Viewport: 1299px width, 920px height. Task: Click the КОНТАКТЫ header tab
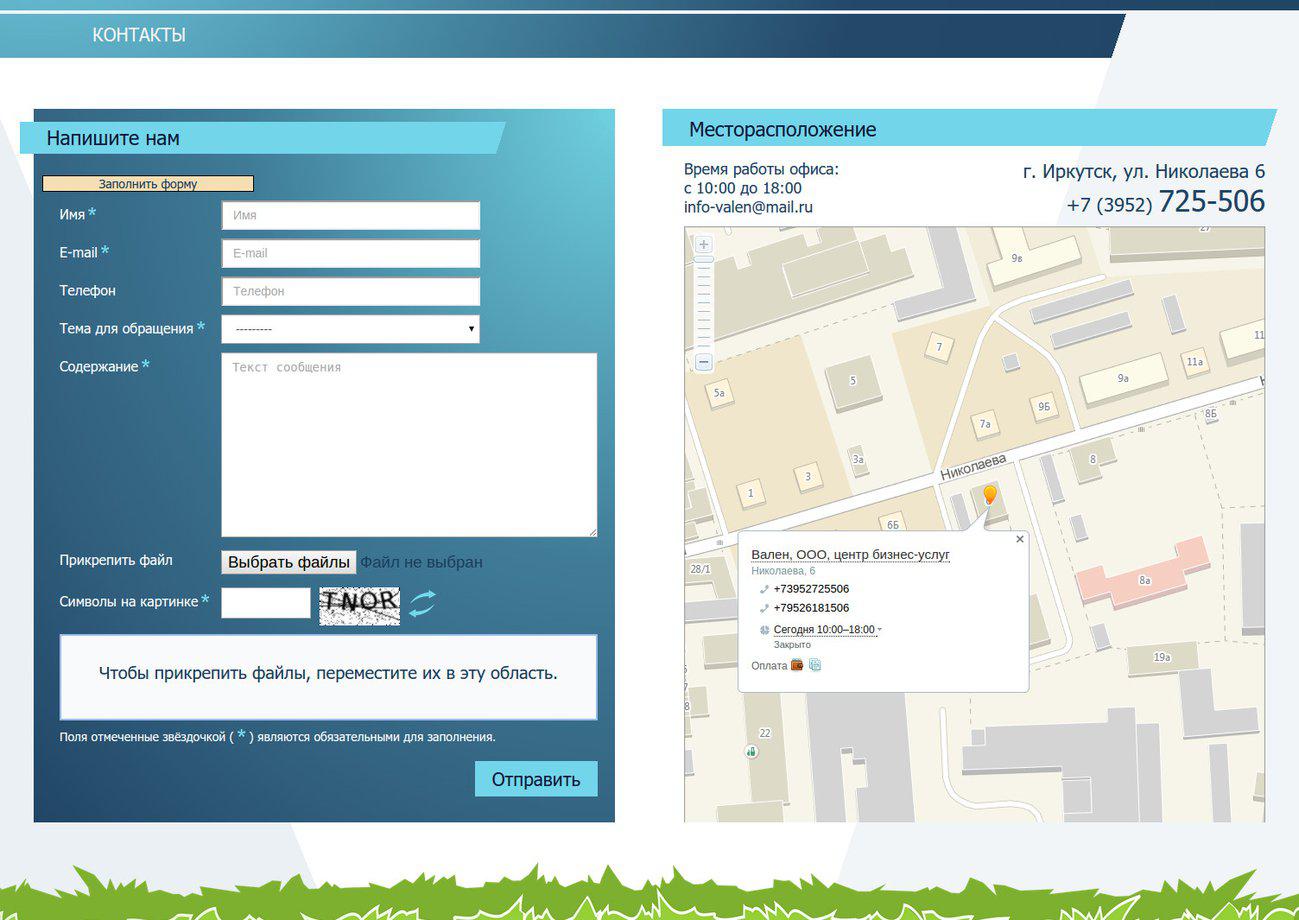[x=139, y=35]
